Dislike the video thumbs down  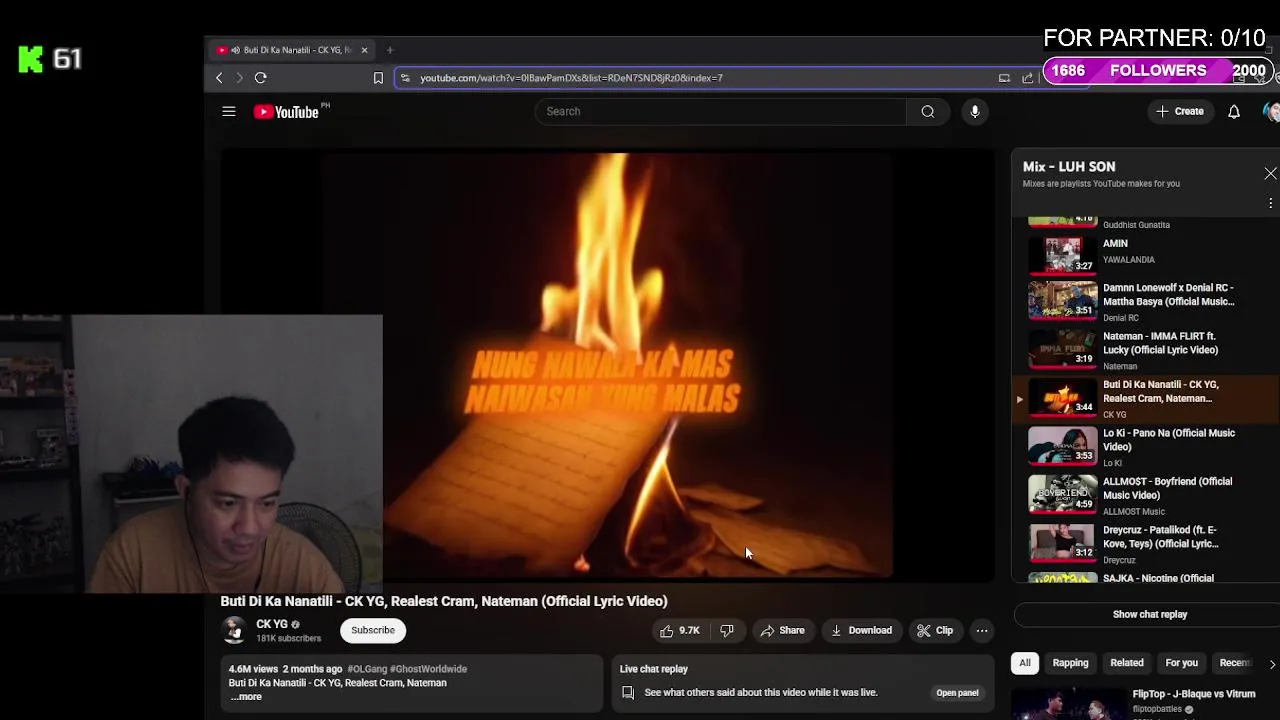click(x=727, y=631)
